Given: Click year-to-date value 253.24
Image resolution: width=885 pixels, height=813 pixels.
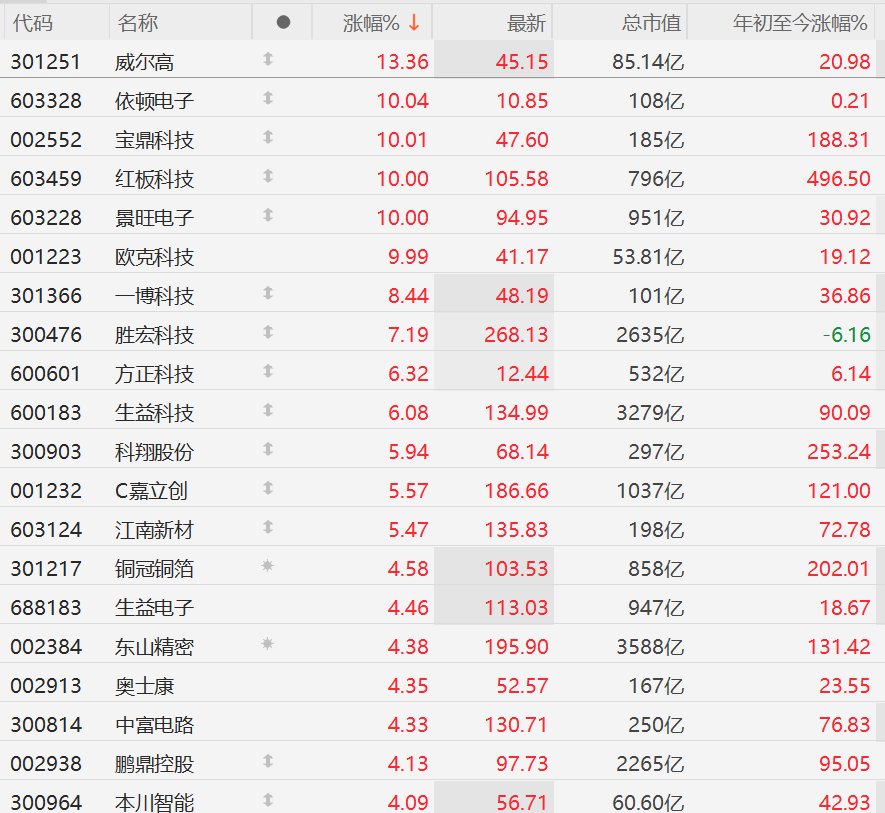Looking at the screenshot, I should coord(839,451).
